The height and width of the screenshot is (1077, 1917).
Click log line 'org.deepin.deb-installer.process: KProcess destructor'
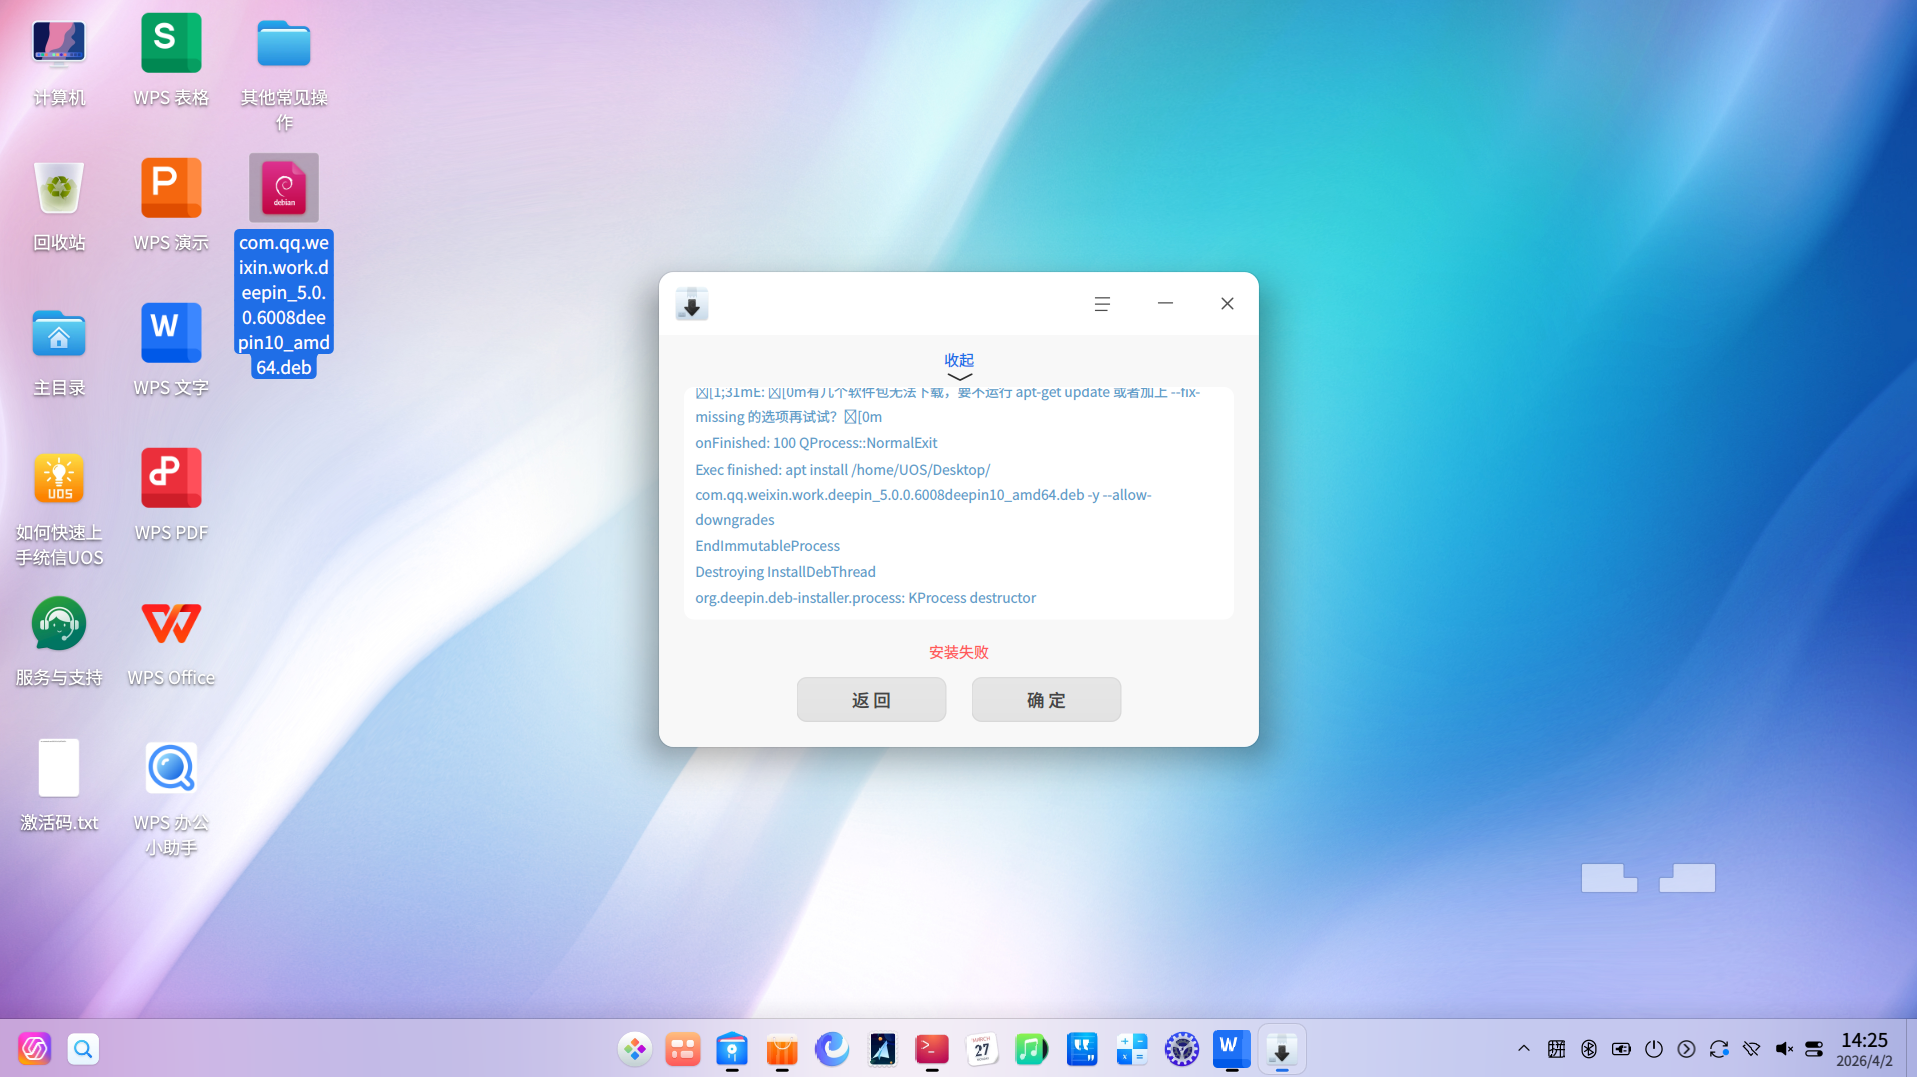[x=865, y=598]
